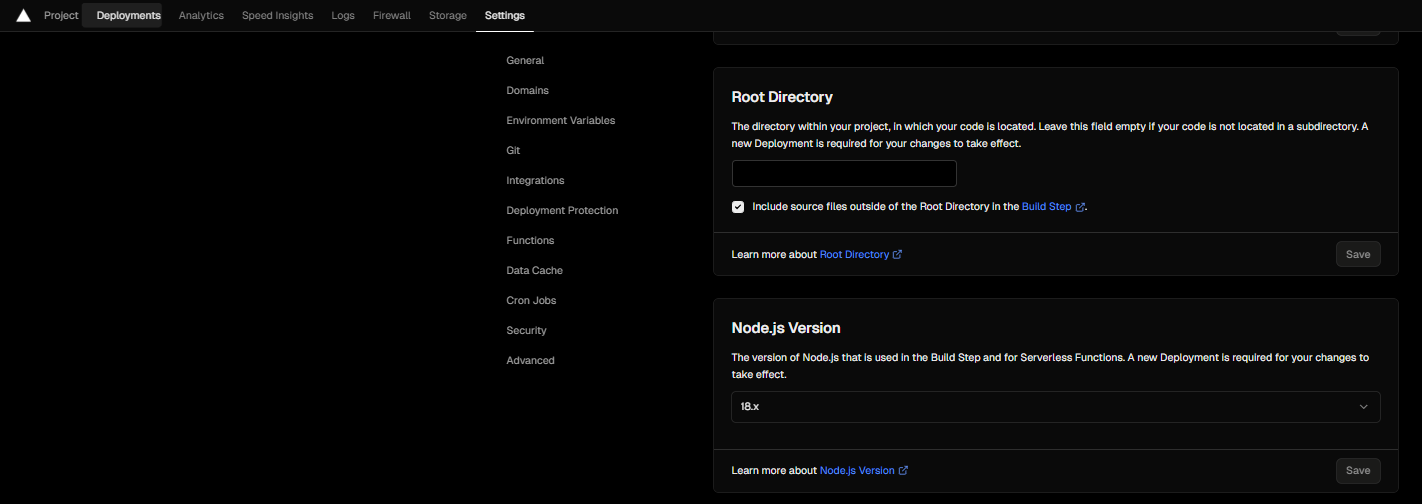Click external link icon beside Node.js Version link

click(x=903, y=470)
